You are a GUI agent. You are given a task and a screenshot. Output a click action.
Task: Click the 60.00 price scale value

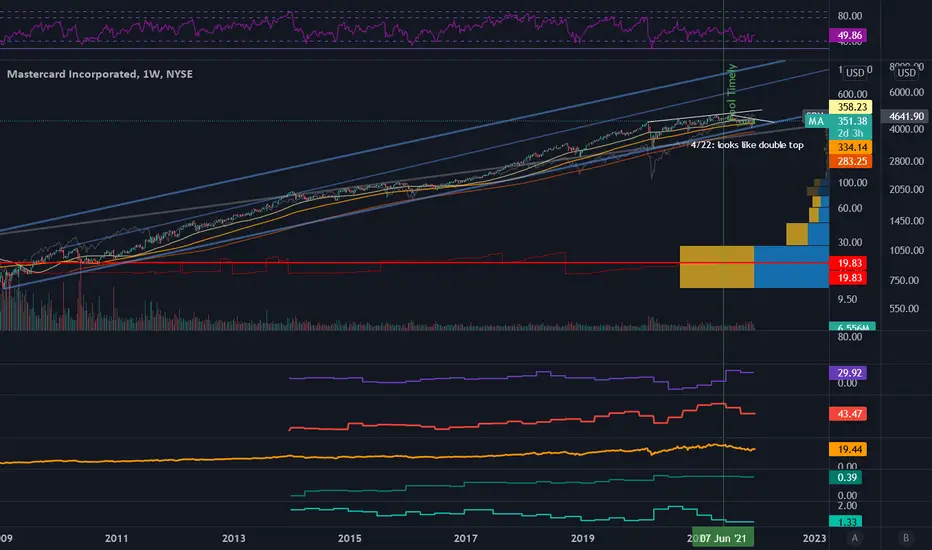click(x=850, y=208)
